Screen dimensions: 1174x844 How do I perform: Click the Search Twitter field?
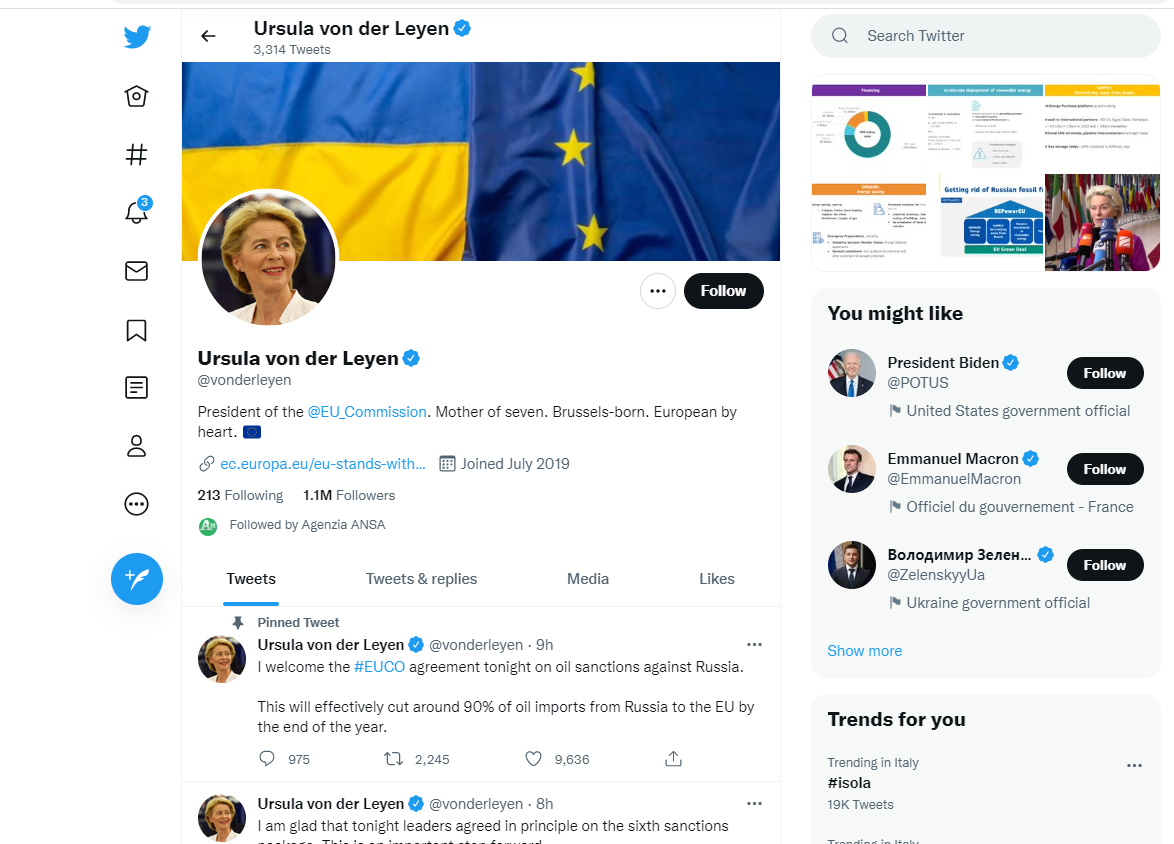tap(986, 36)
